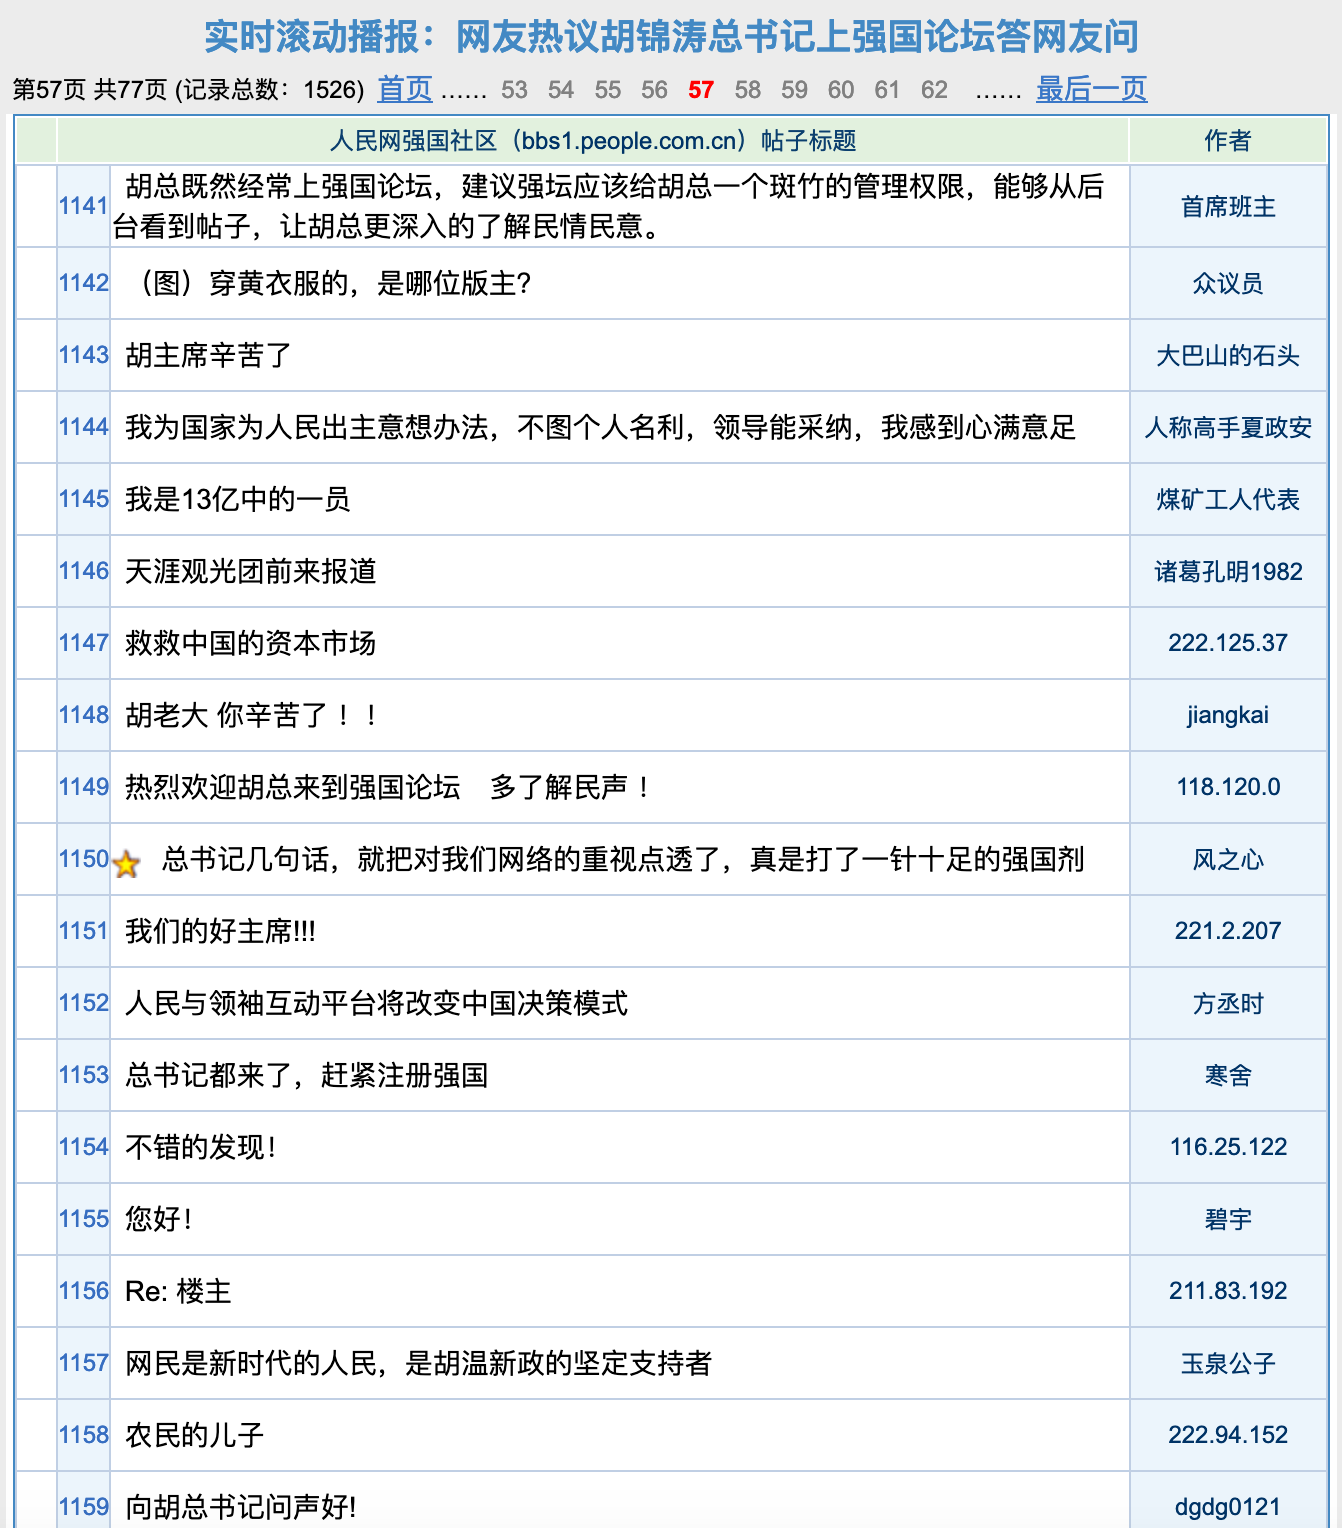Click post title Re: 楼主

(x=178, y=1291)
